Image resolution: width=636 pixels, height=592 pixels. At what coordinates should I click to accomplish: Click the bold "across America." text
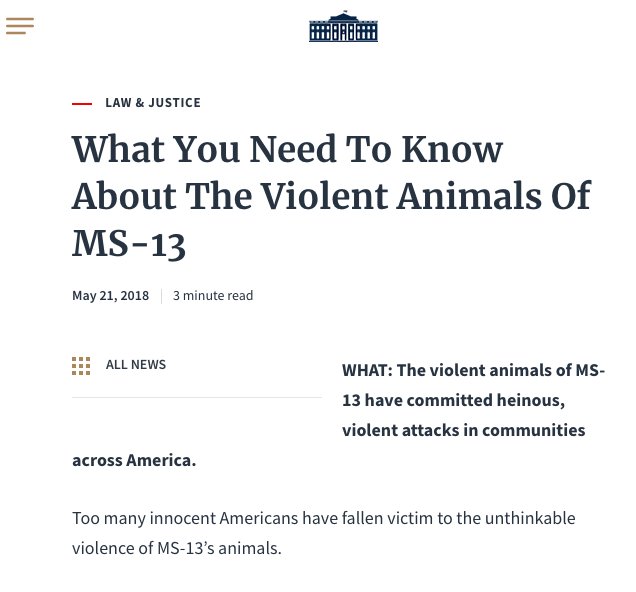134,460
